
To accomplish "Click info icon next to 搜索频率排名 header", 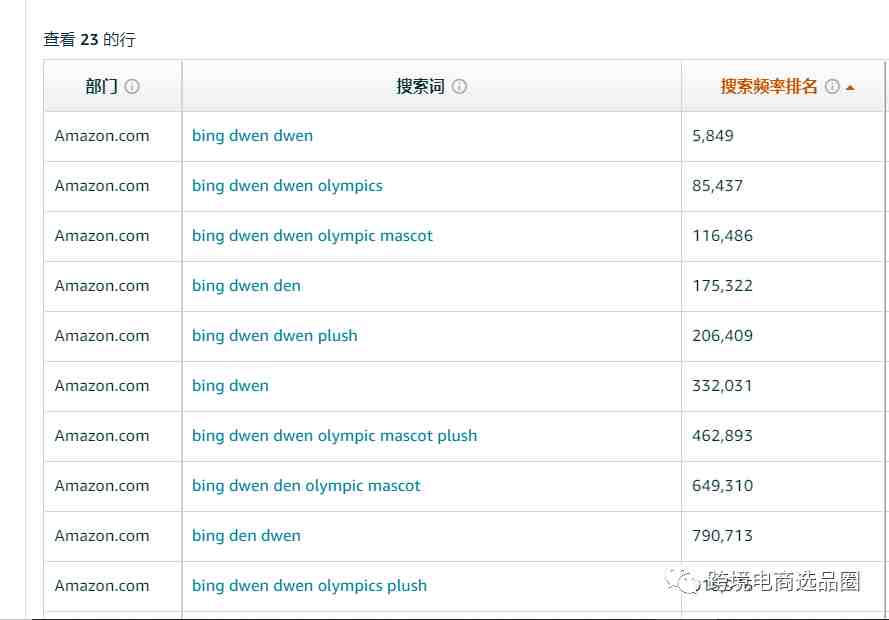I will coord(832,87).
